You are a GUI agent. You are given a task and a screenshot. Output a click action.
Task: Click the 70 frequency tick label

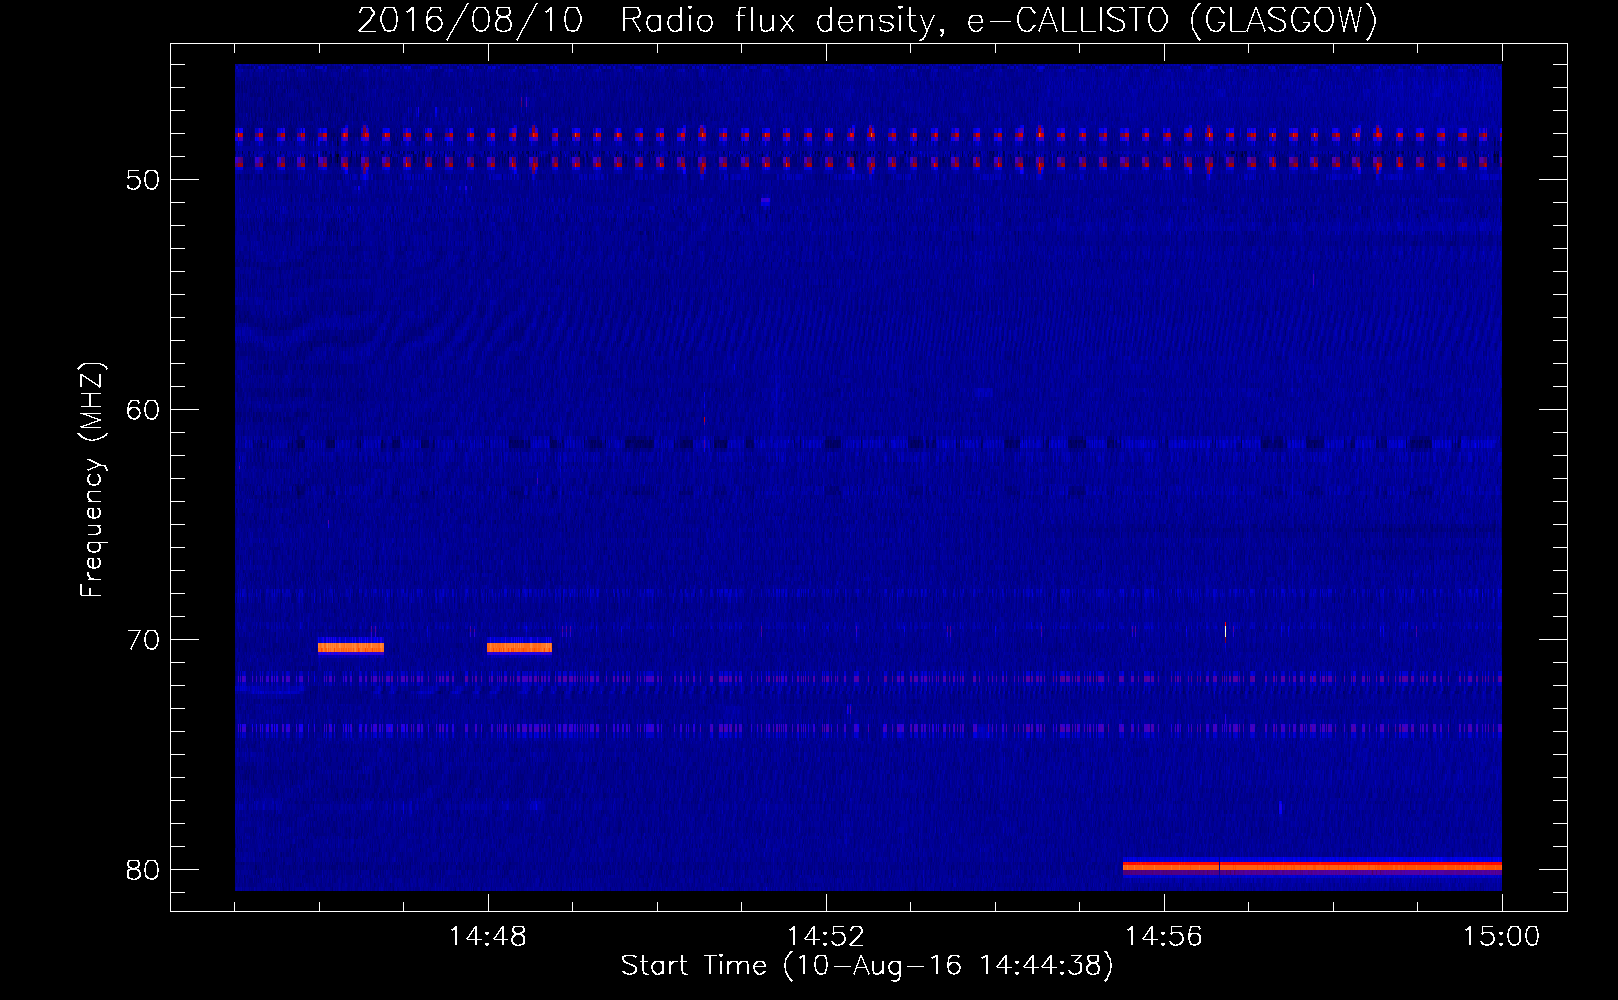click(x=144, y=640)
